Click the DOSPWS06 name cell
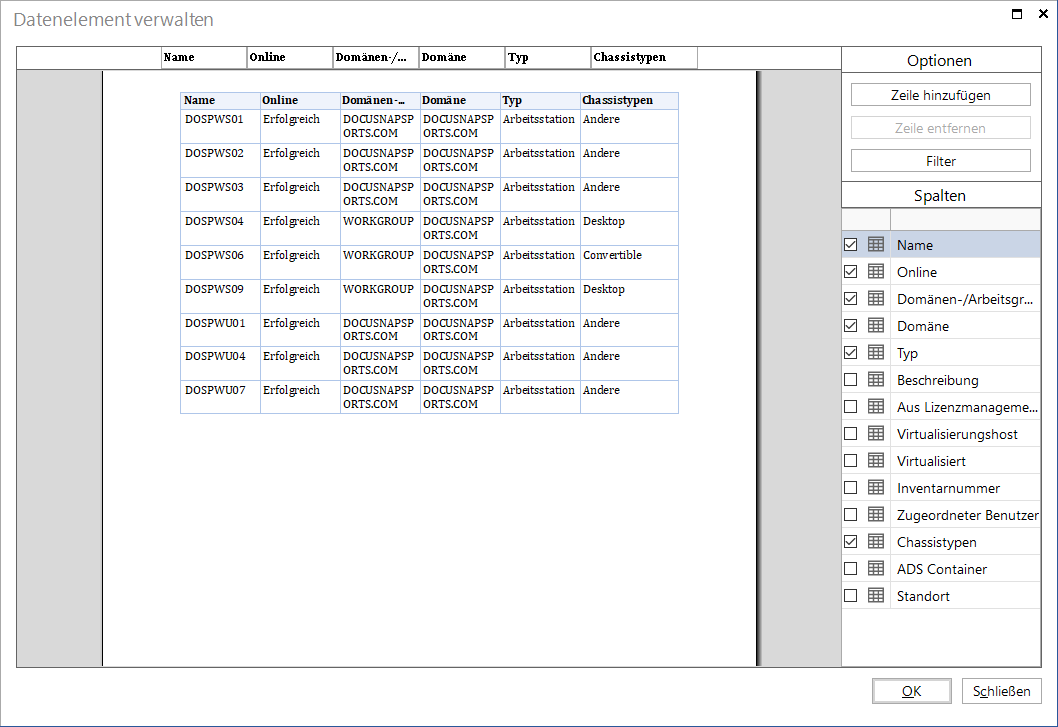 pos(220,262)
